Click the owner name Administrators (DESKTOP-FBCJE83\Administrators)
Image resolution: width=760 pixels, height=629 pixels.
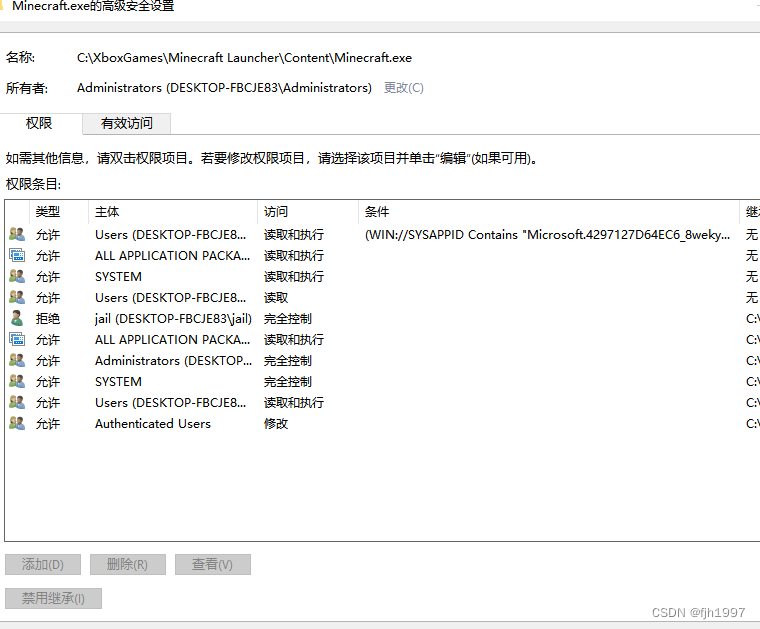[224, 88]
